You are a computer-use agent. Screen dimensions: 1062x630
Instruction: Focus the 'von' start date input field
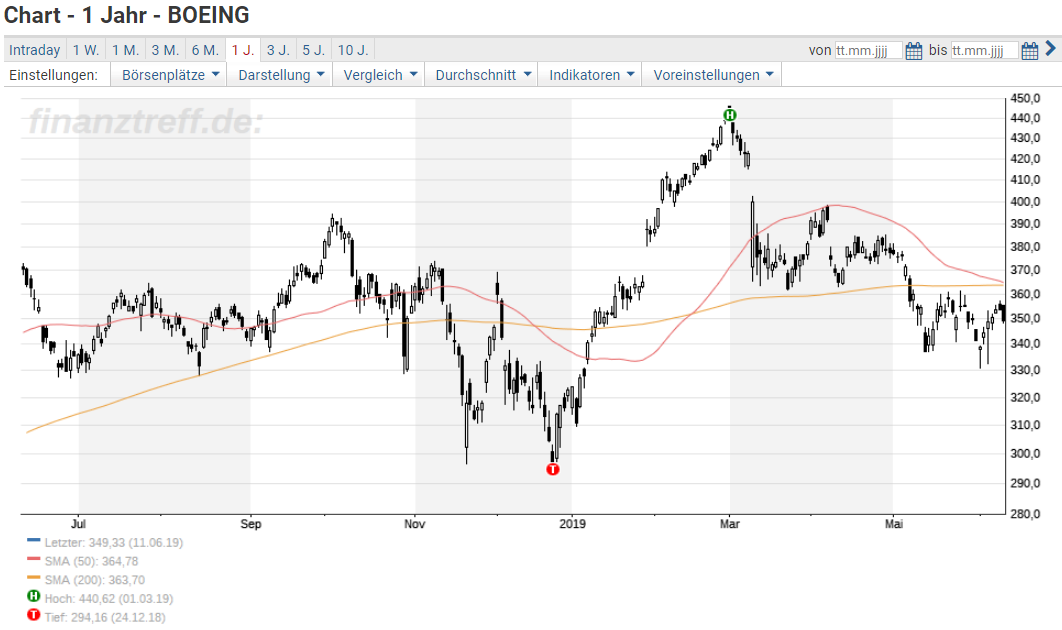point(868,51)
